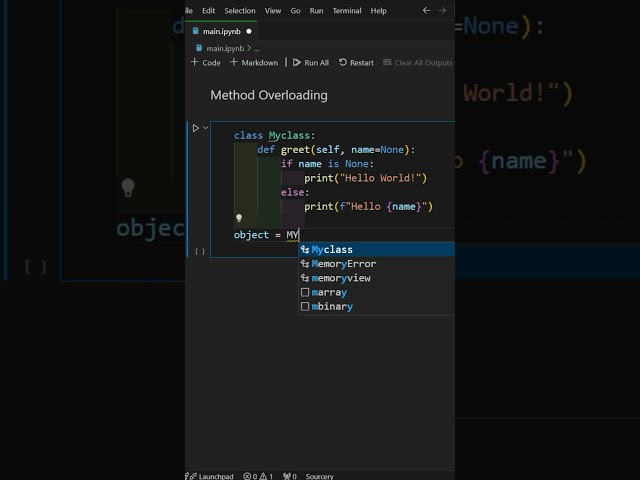Open the Selection menu

240,11
